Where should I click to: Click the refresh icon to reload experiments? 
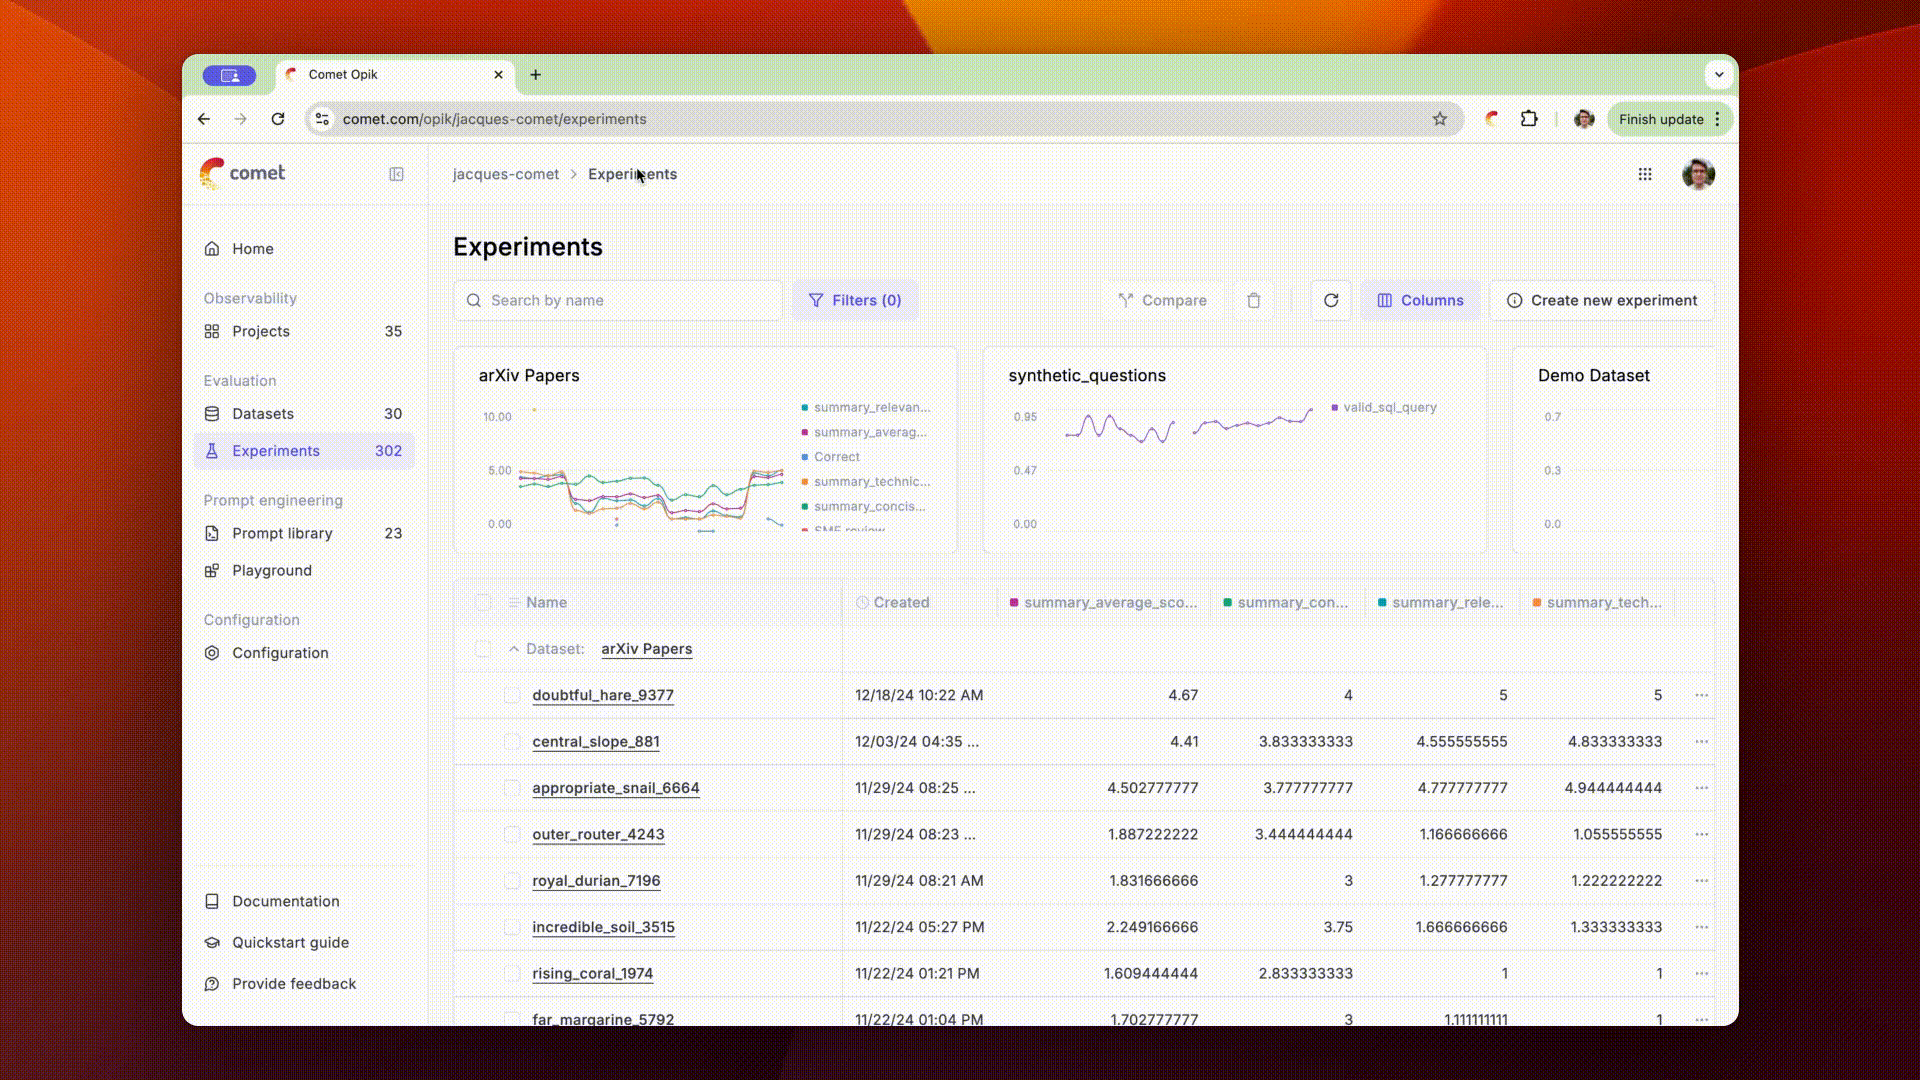pyautogui.click(x=1331, y=299)
